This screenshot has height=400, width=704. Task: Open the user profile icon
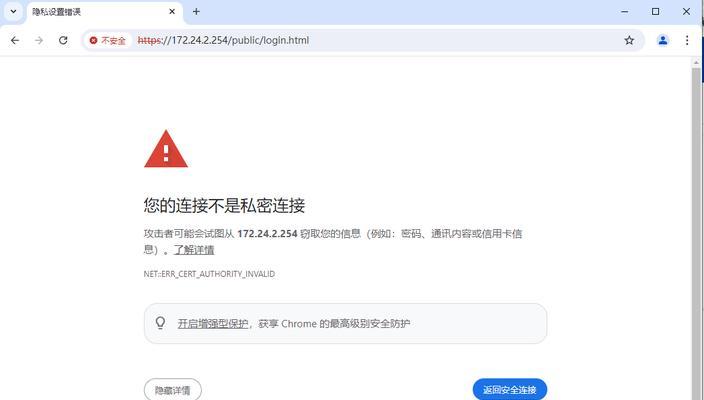663,40
